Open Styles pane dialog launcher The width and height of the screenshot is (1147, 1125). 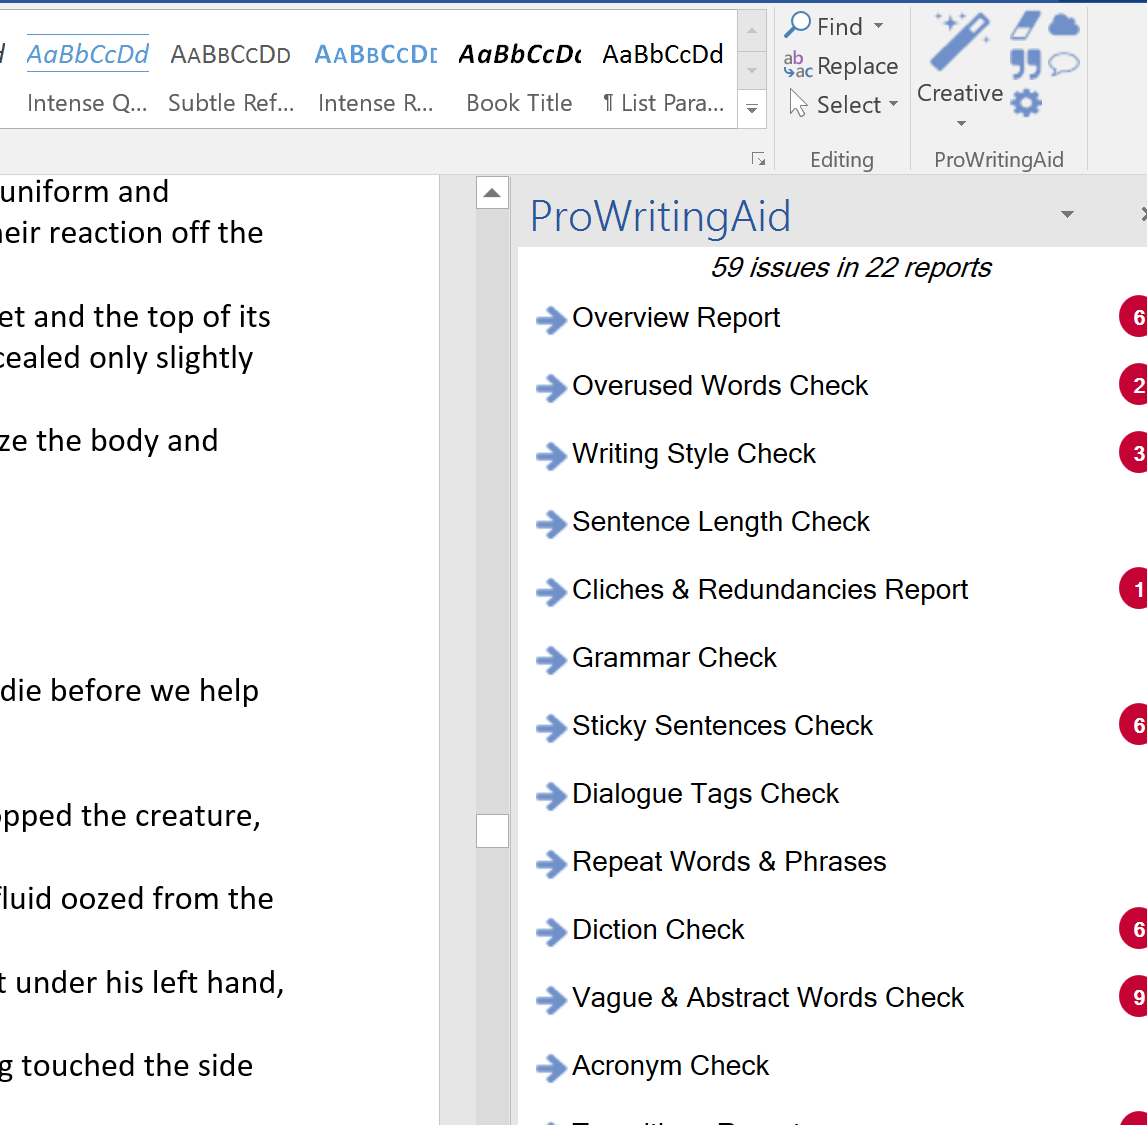pyautogui.click(x=758, y=159)
